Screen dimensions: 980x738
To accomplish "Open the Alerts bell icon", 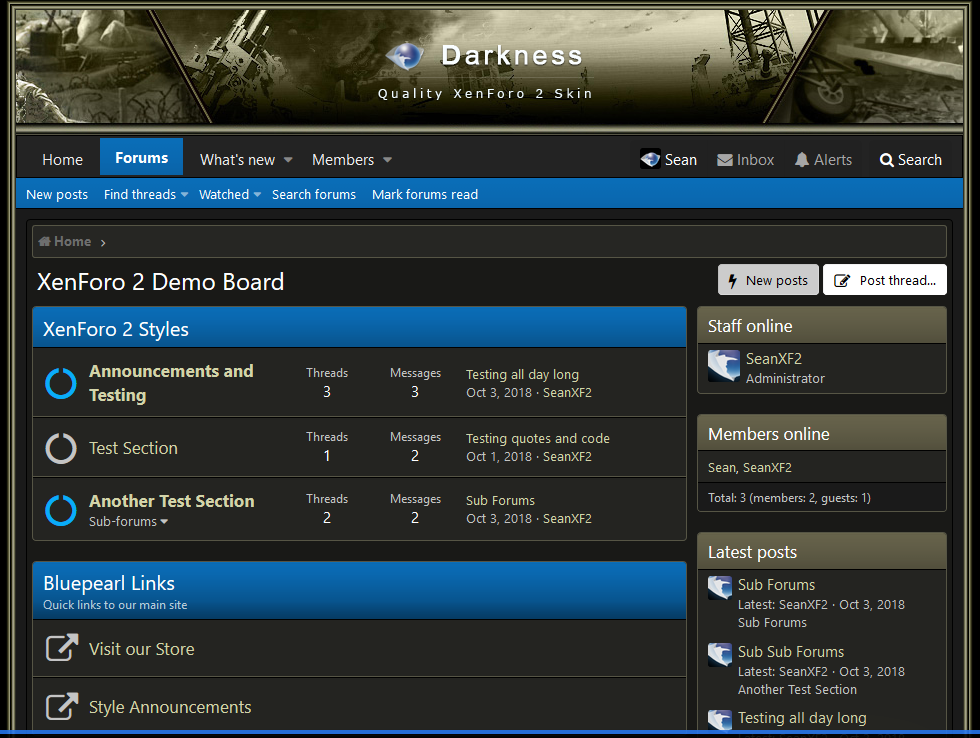I will click(x=802, y=160).
